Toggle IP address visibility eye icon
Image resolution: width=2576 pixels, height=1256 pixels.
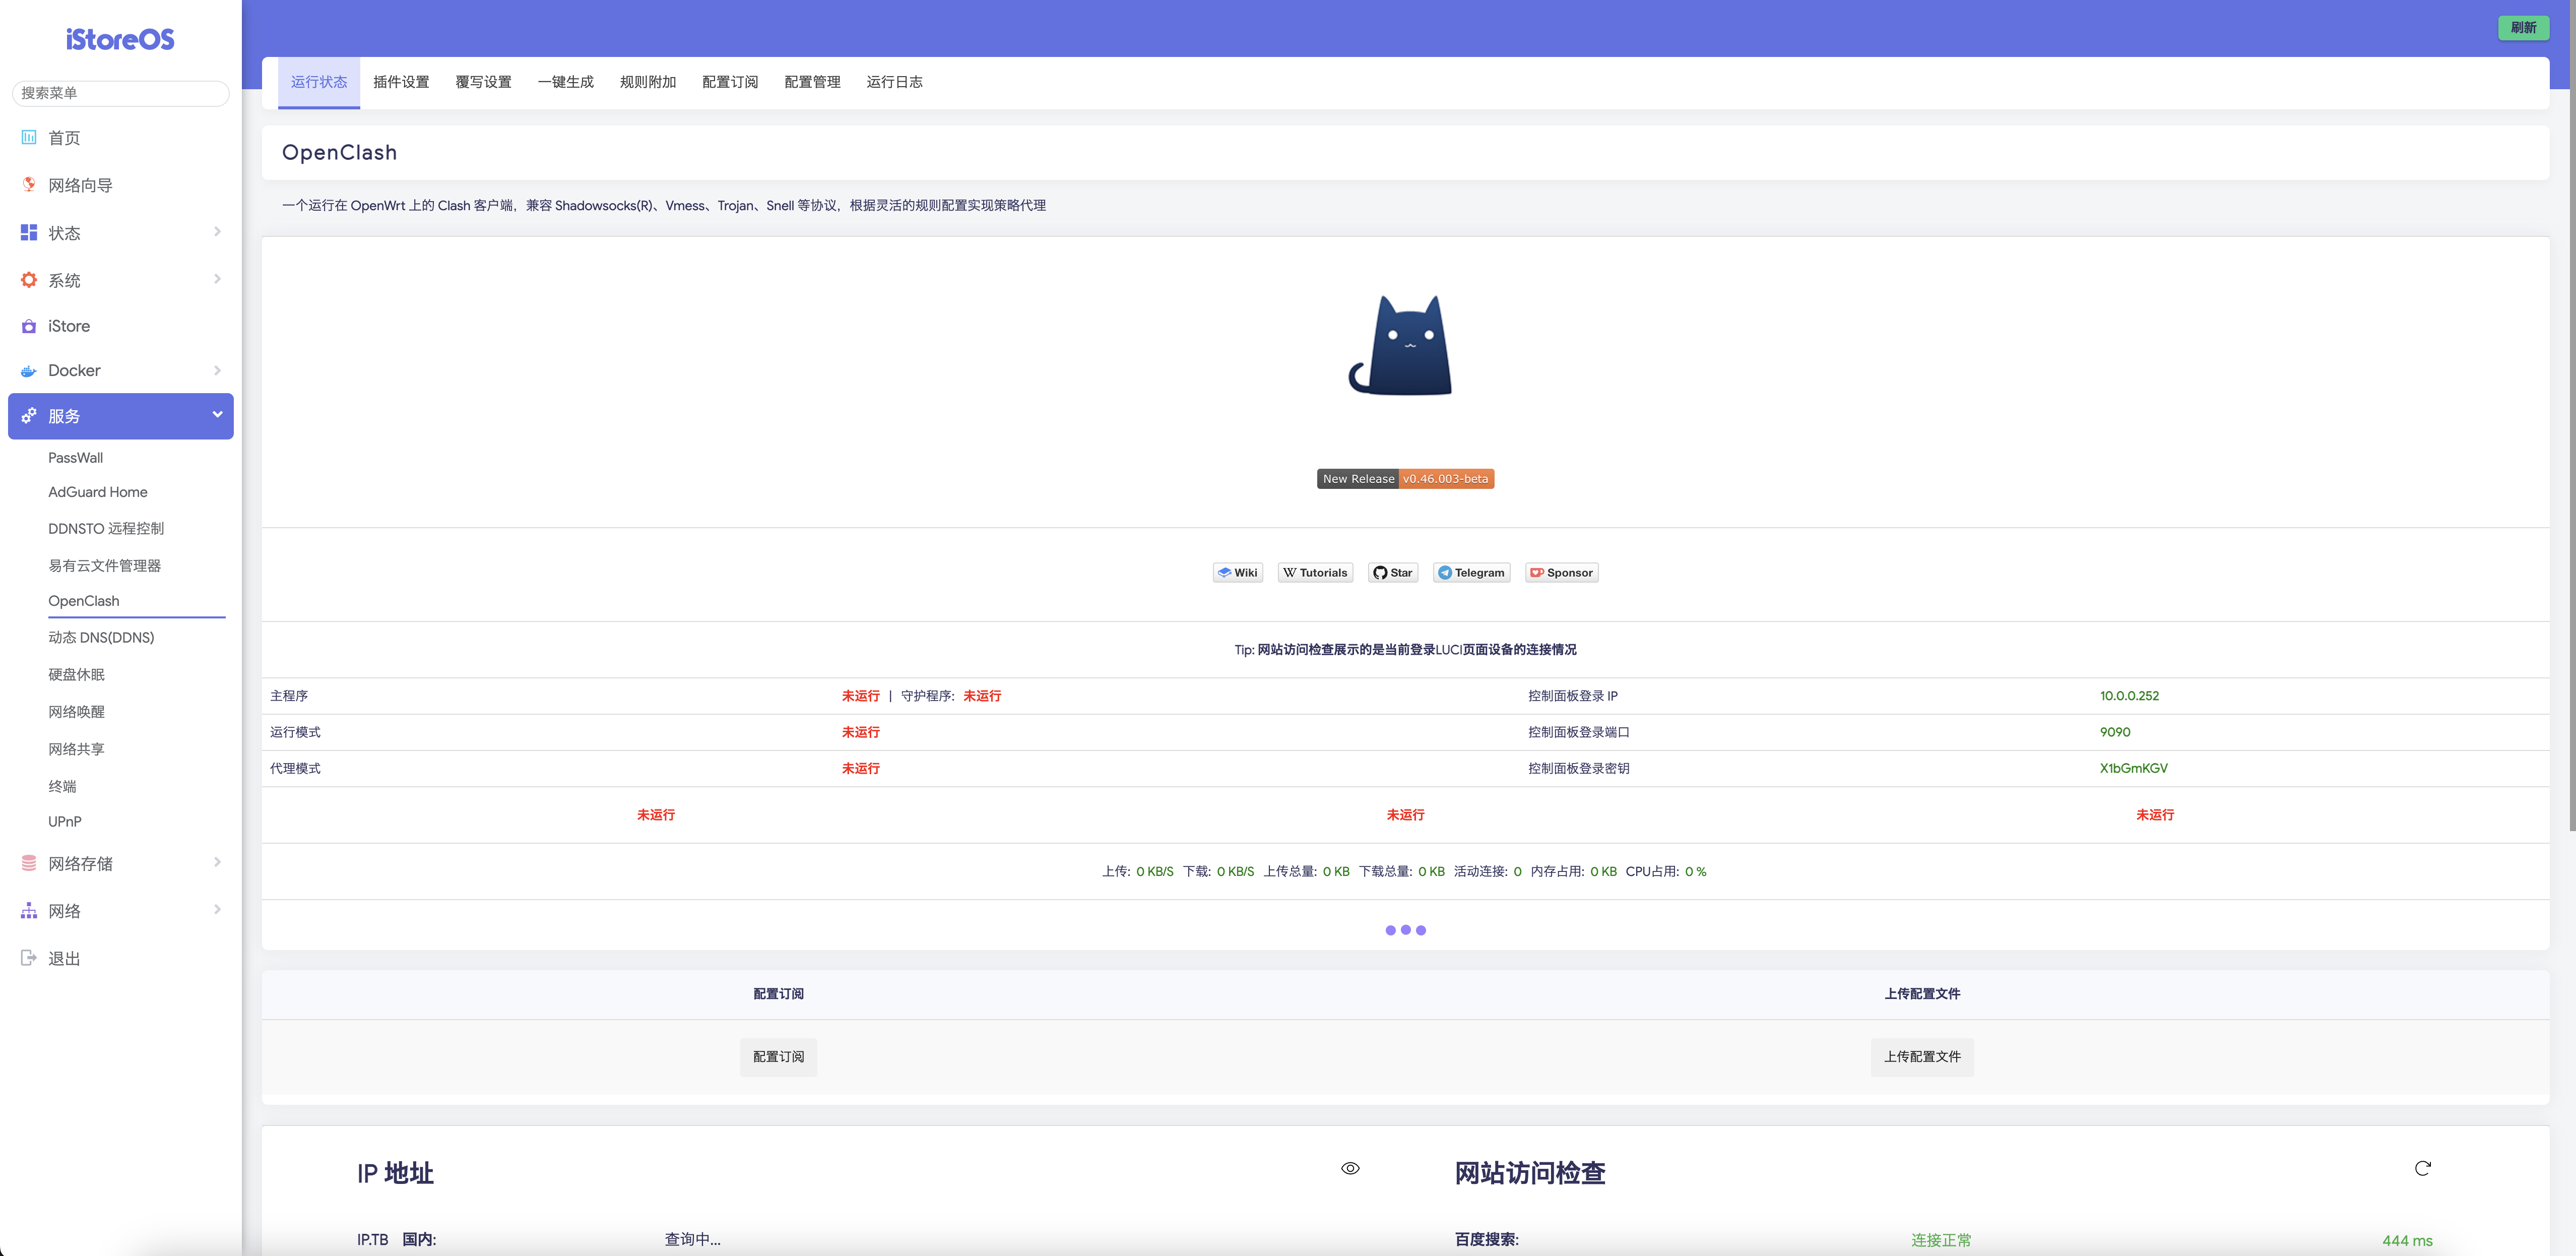1350,1168
